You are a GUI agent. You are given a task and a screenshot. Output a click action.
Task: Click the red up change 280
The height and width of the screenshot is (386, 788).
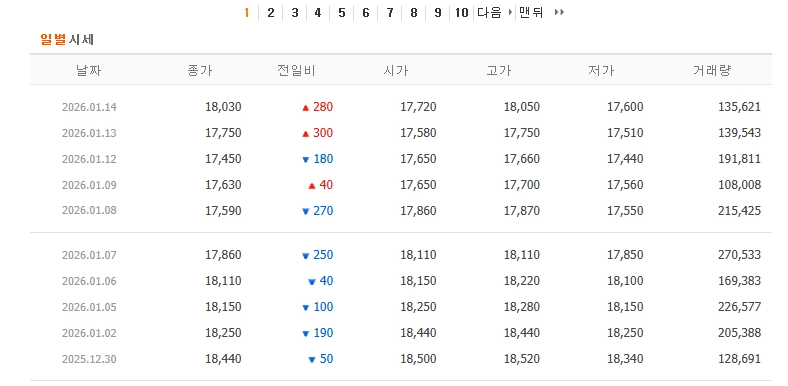[x=317, y=107]
